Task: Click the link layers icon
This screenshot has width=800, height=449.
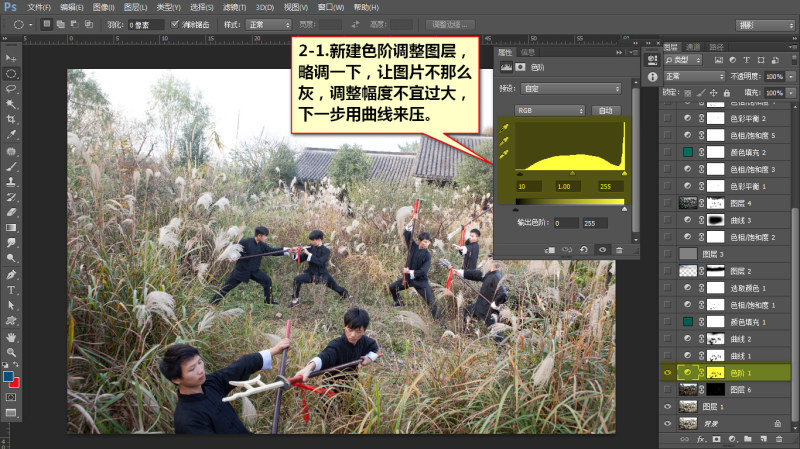Action: click(x=684, y=439)
